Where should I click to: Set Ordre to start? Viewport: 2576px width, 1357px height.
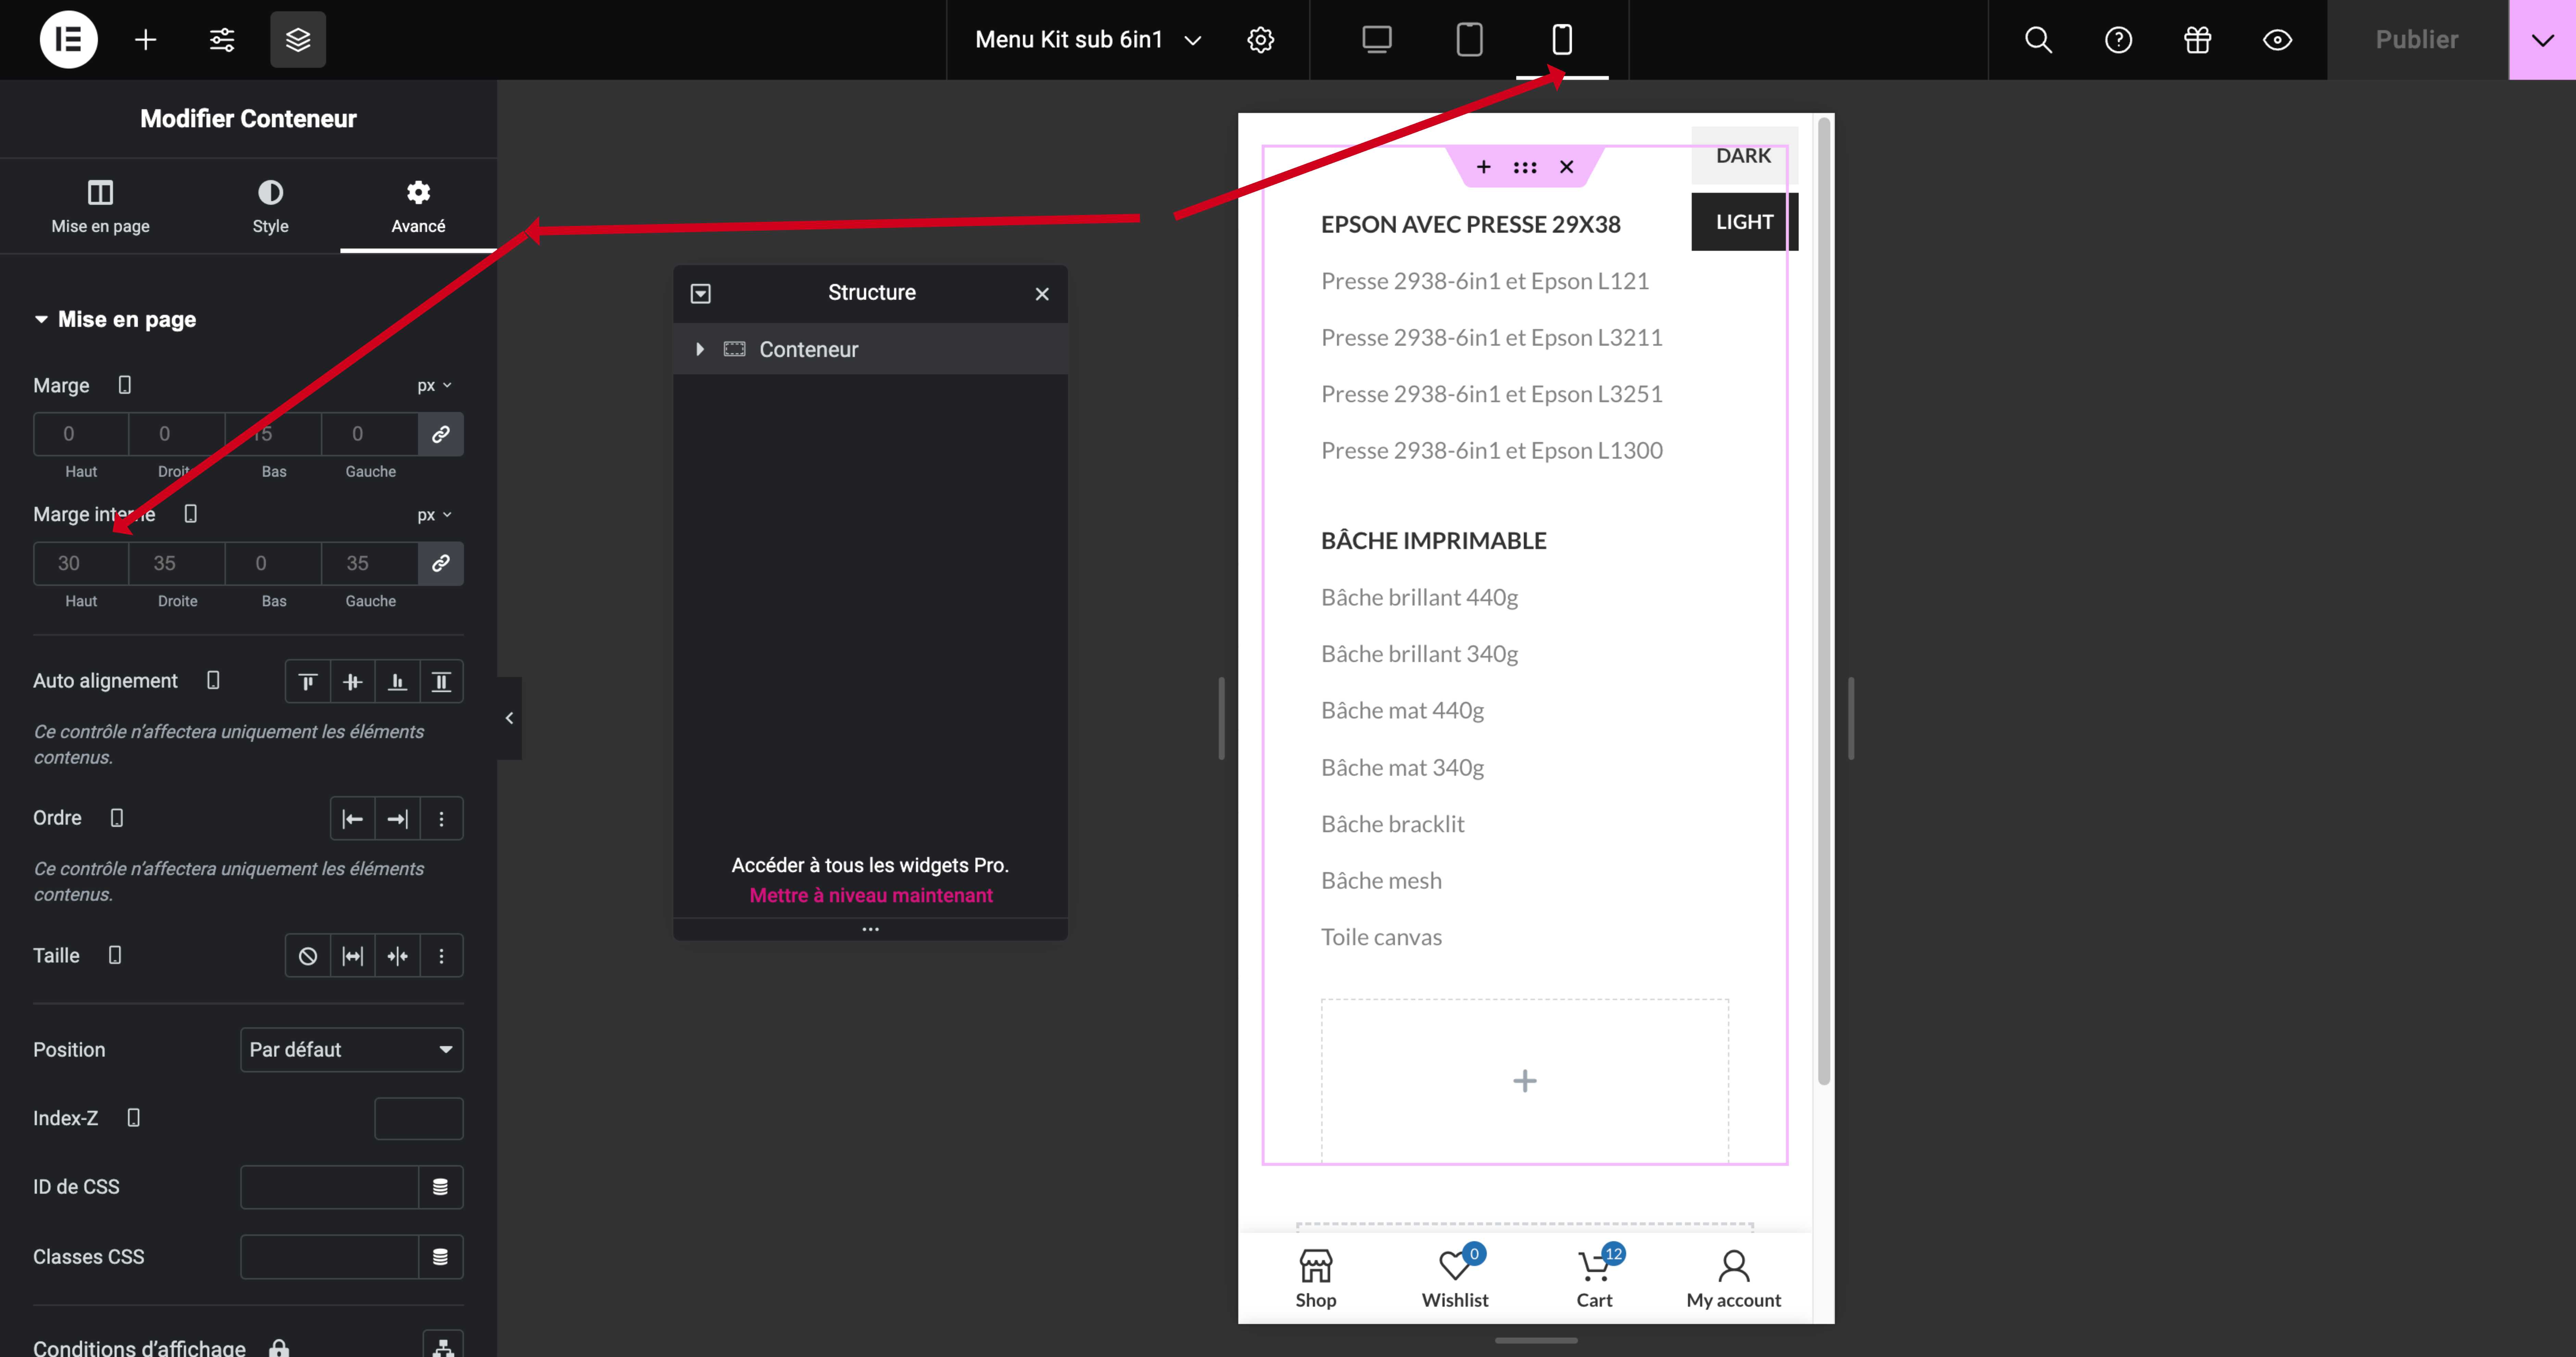[353, 819]
